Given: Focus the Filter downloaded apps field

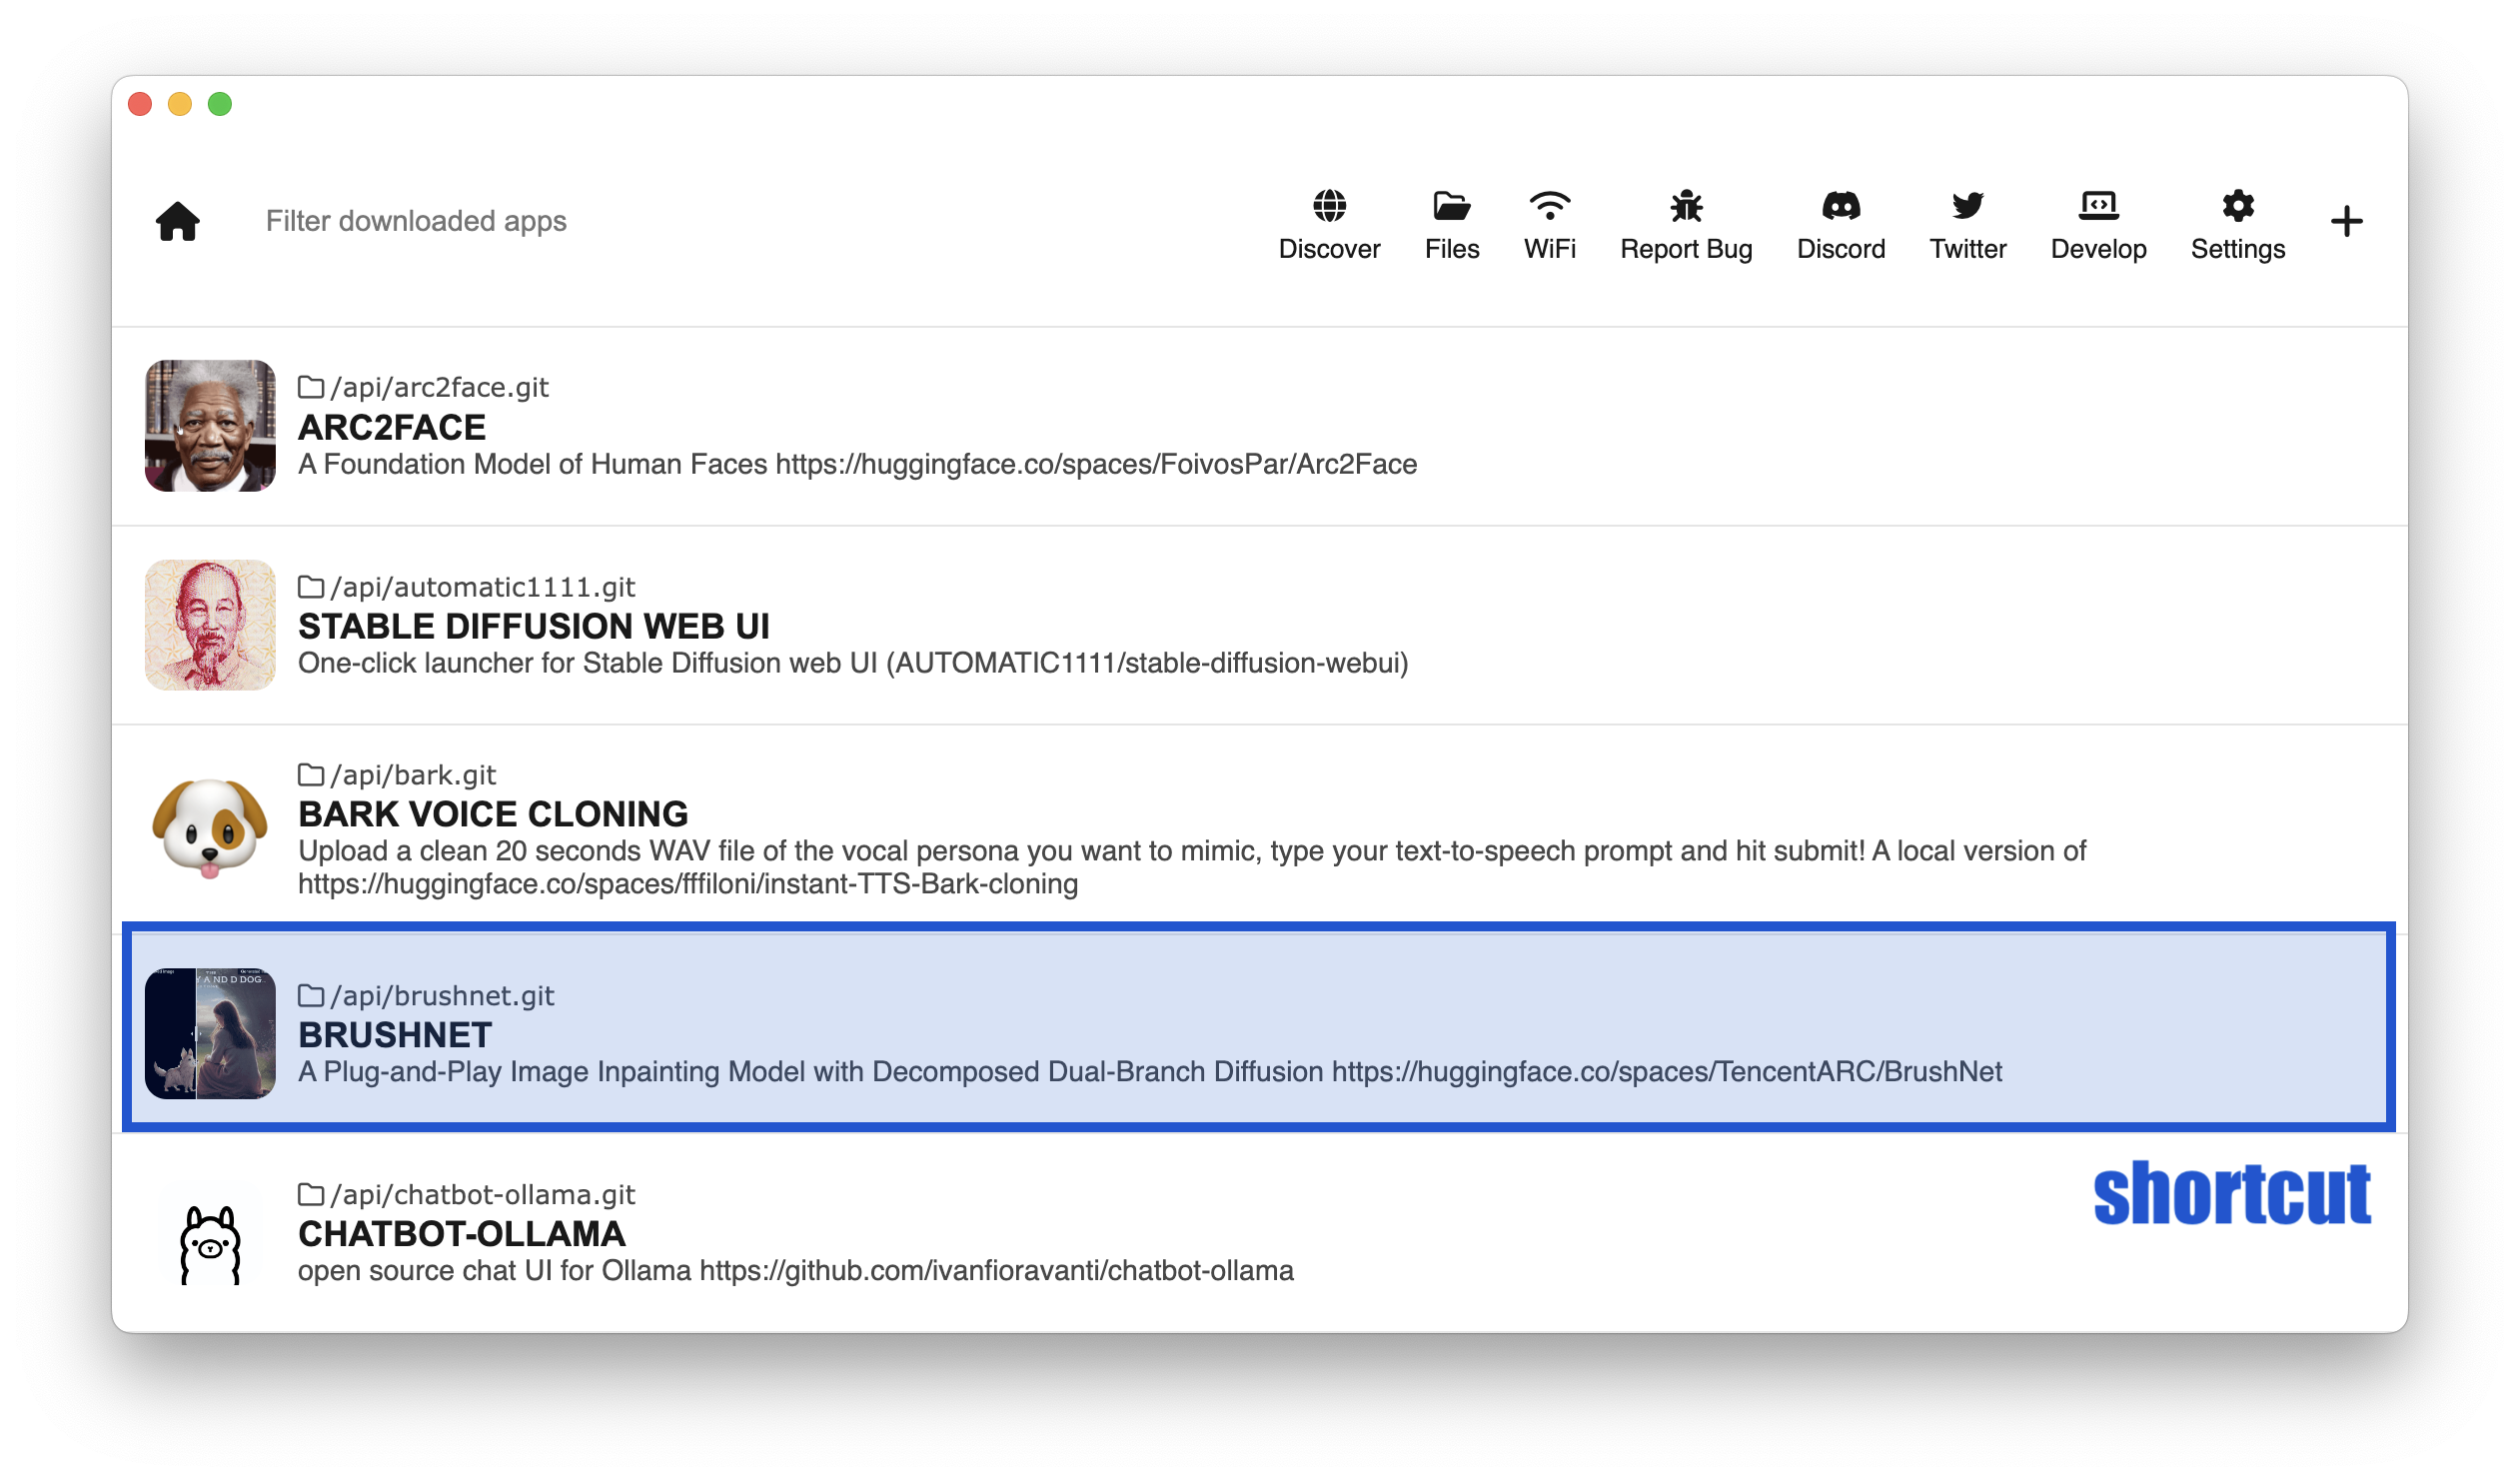Looking at the screenshot, I should point(416,221).
